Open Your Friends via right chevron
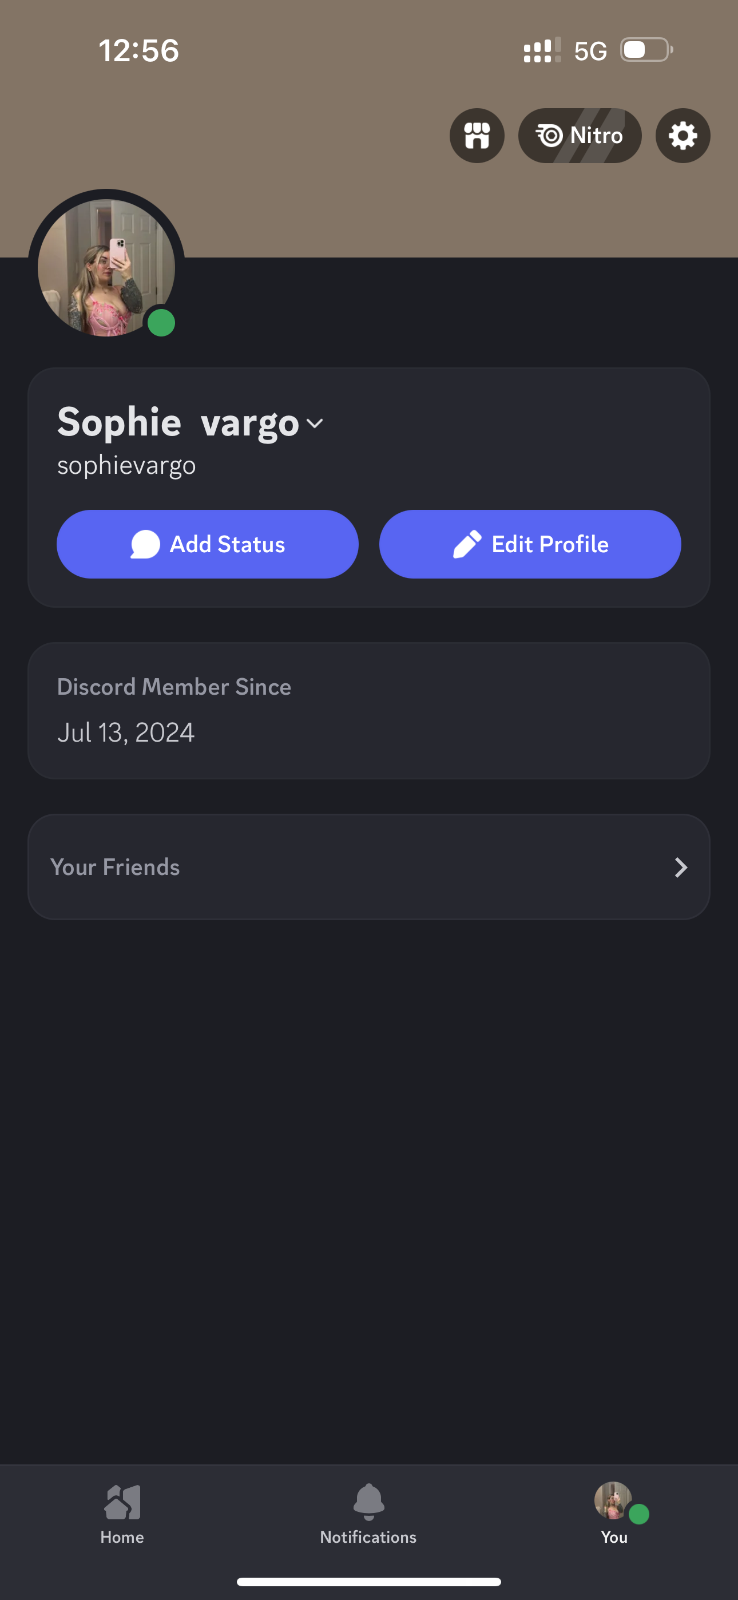 (681, 867)
